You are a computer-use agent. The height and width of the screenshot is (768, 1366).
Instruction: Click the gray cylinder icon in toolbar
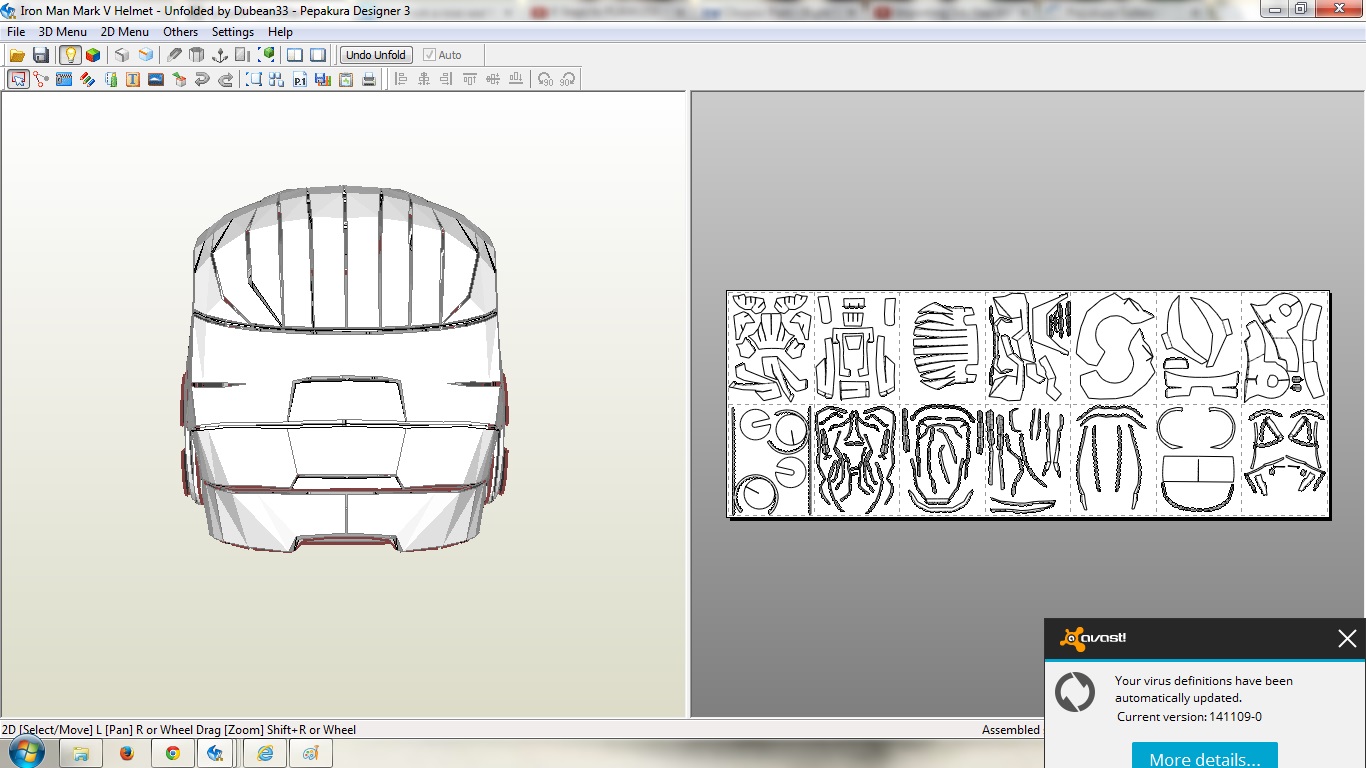coord(197,55)
